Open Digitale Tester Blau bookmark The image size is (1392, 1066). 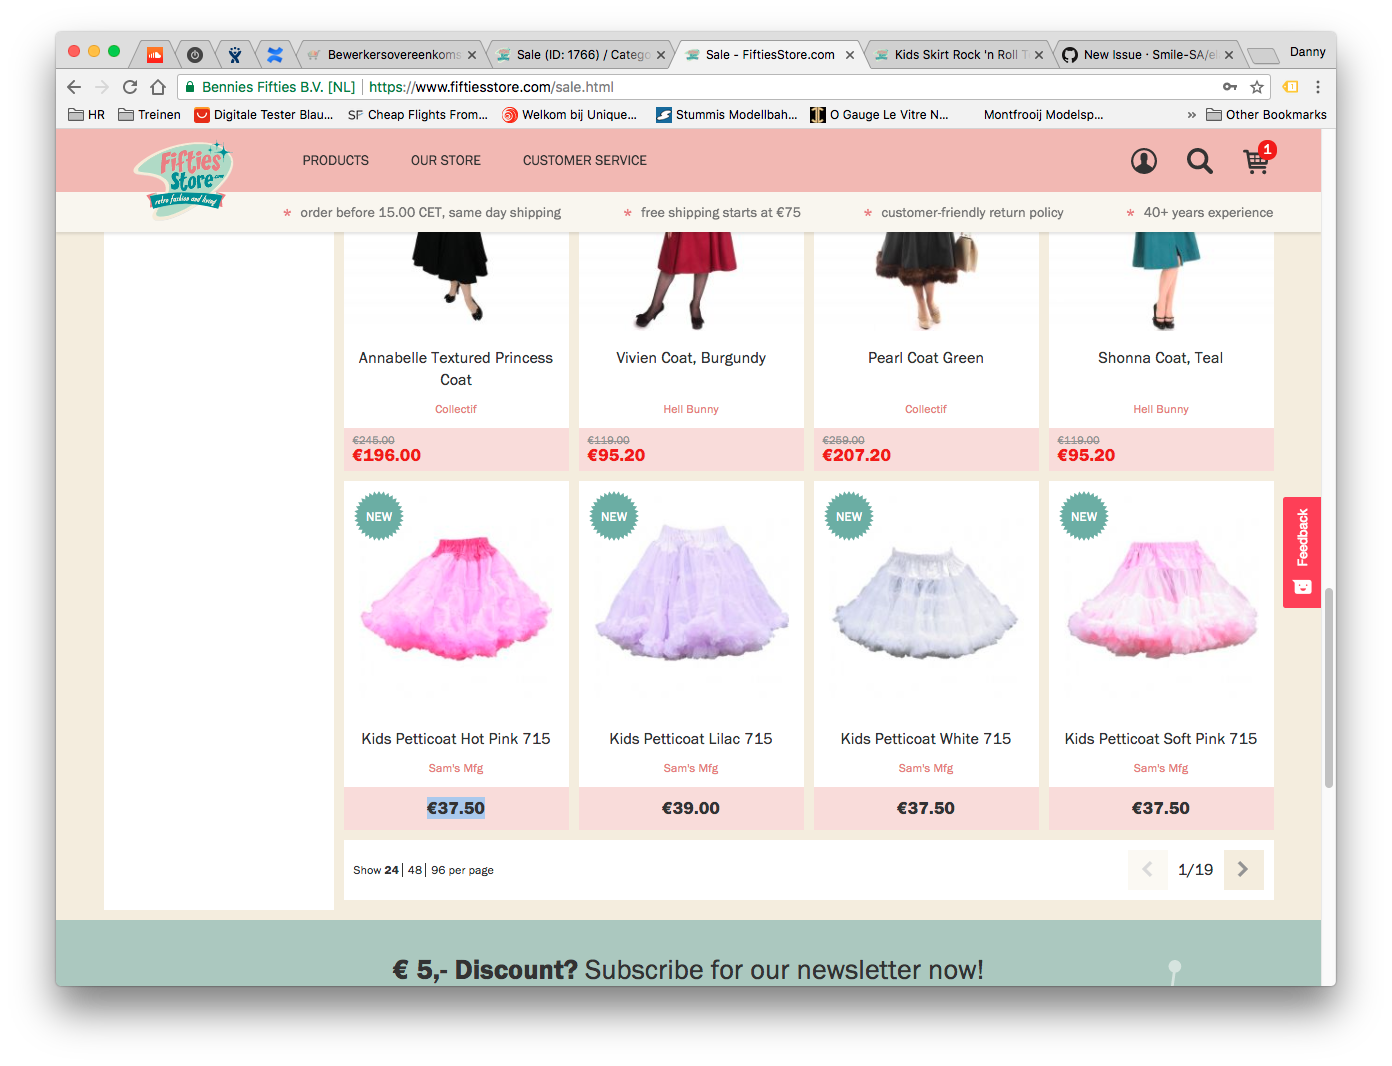click(x=264, y=115)
